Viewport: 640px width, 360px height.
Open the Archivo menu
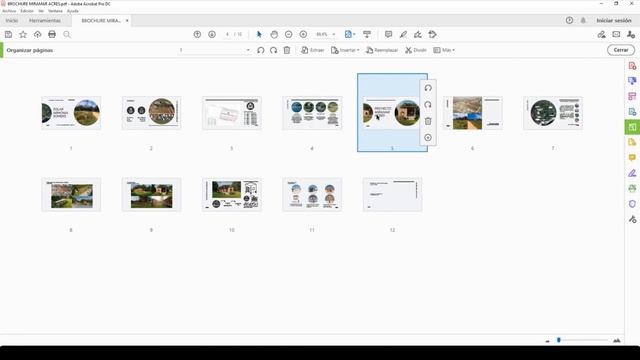coord(9,11)
